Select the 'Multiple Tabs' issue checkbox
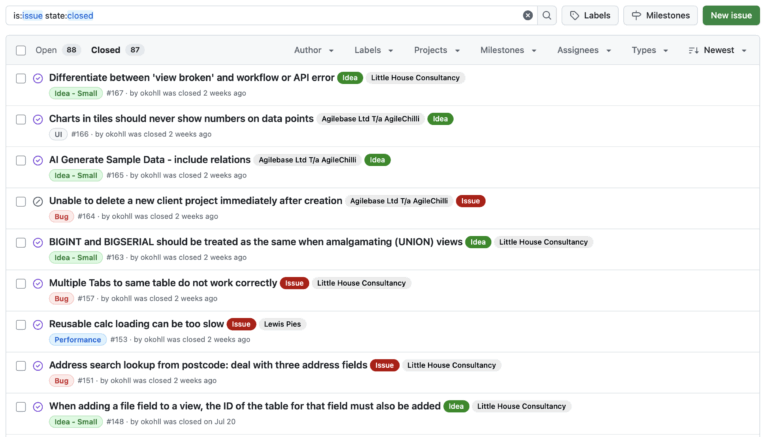Screen dimensions: 768x437 point(21,284)
